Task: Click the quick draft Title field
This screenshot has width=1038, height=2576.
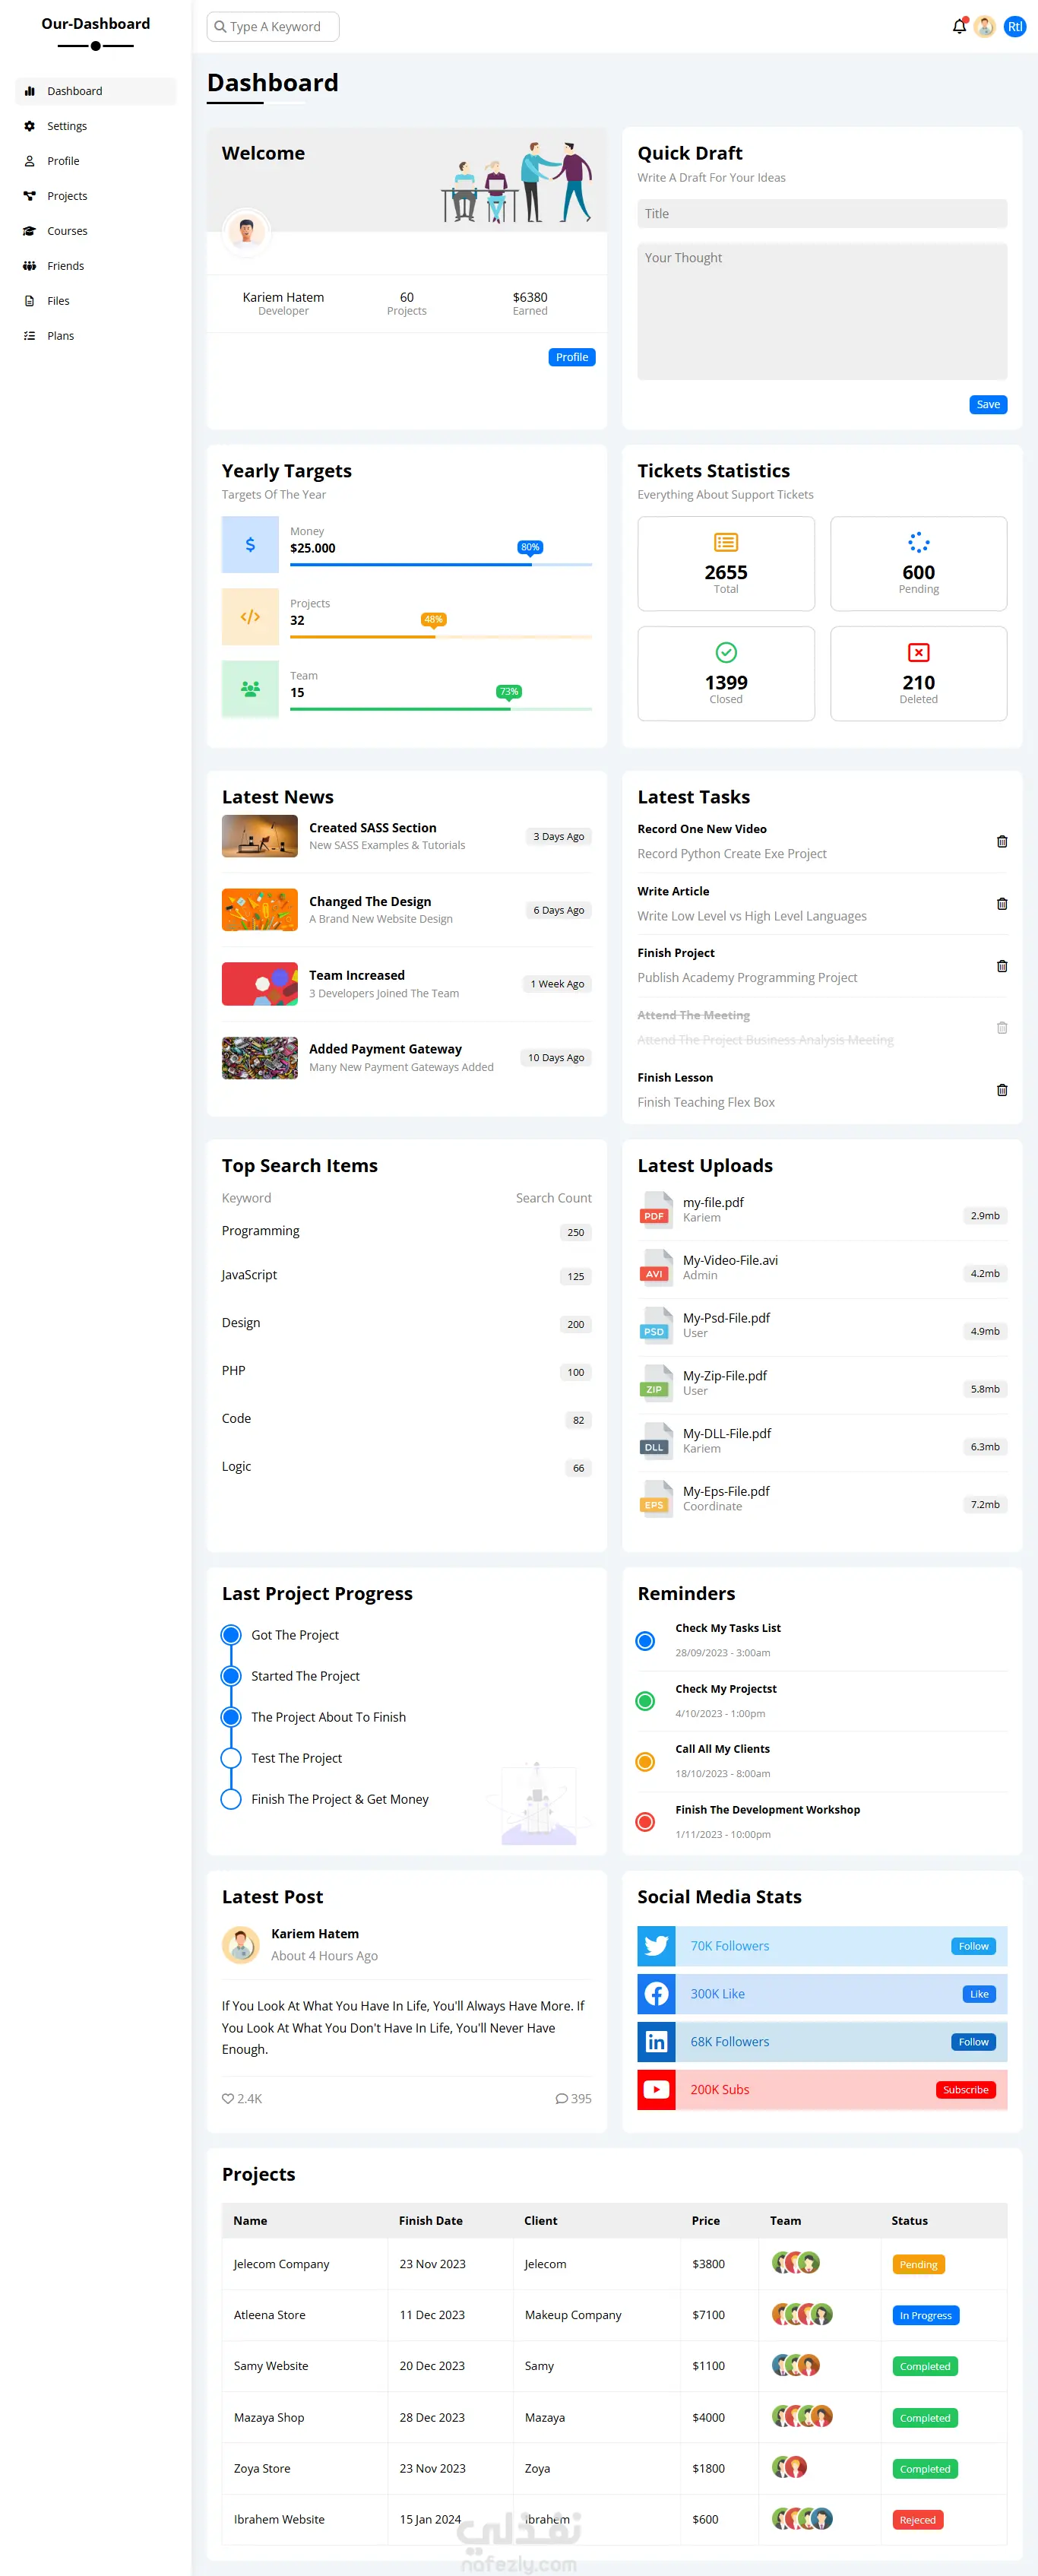Action: [822, 213]
